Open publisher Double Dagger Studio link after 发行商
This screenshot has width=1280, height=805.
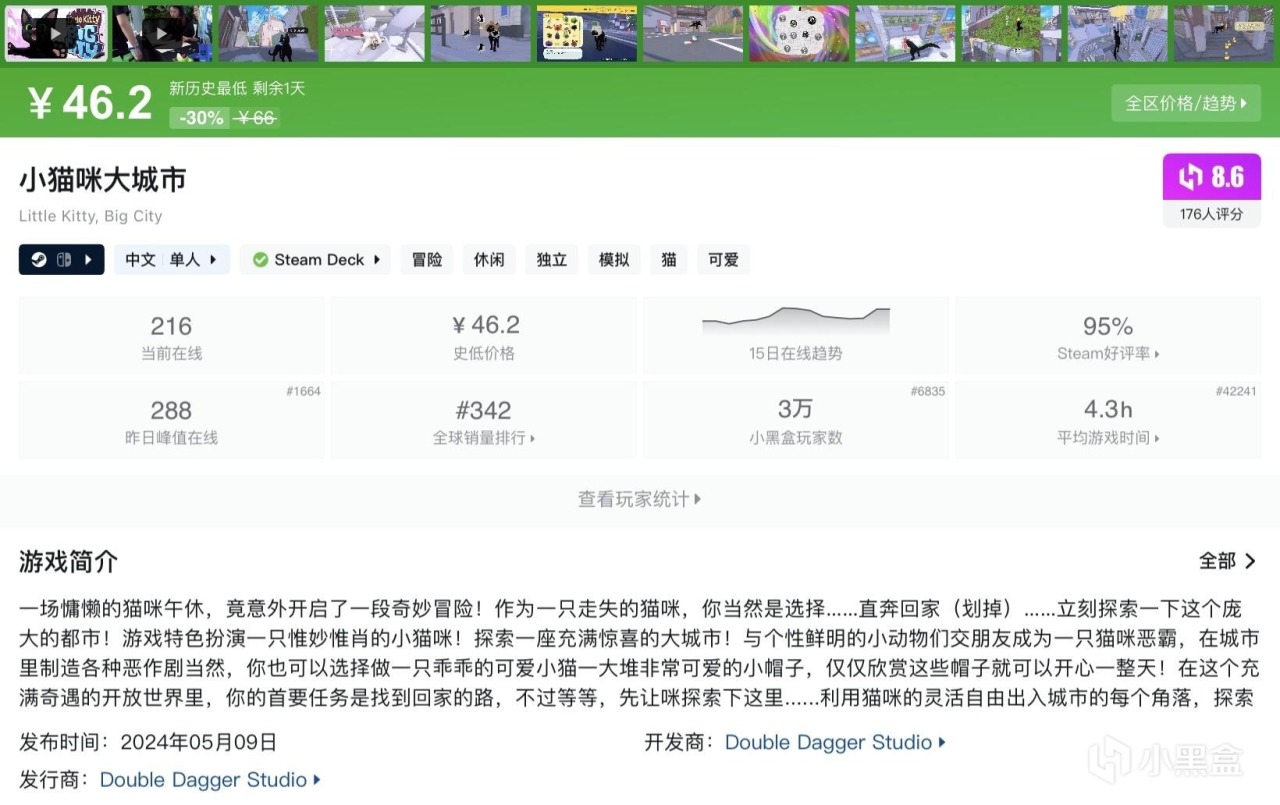210,779
